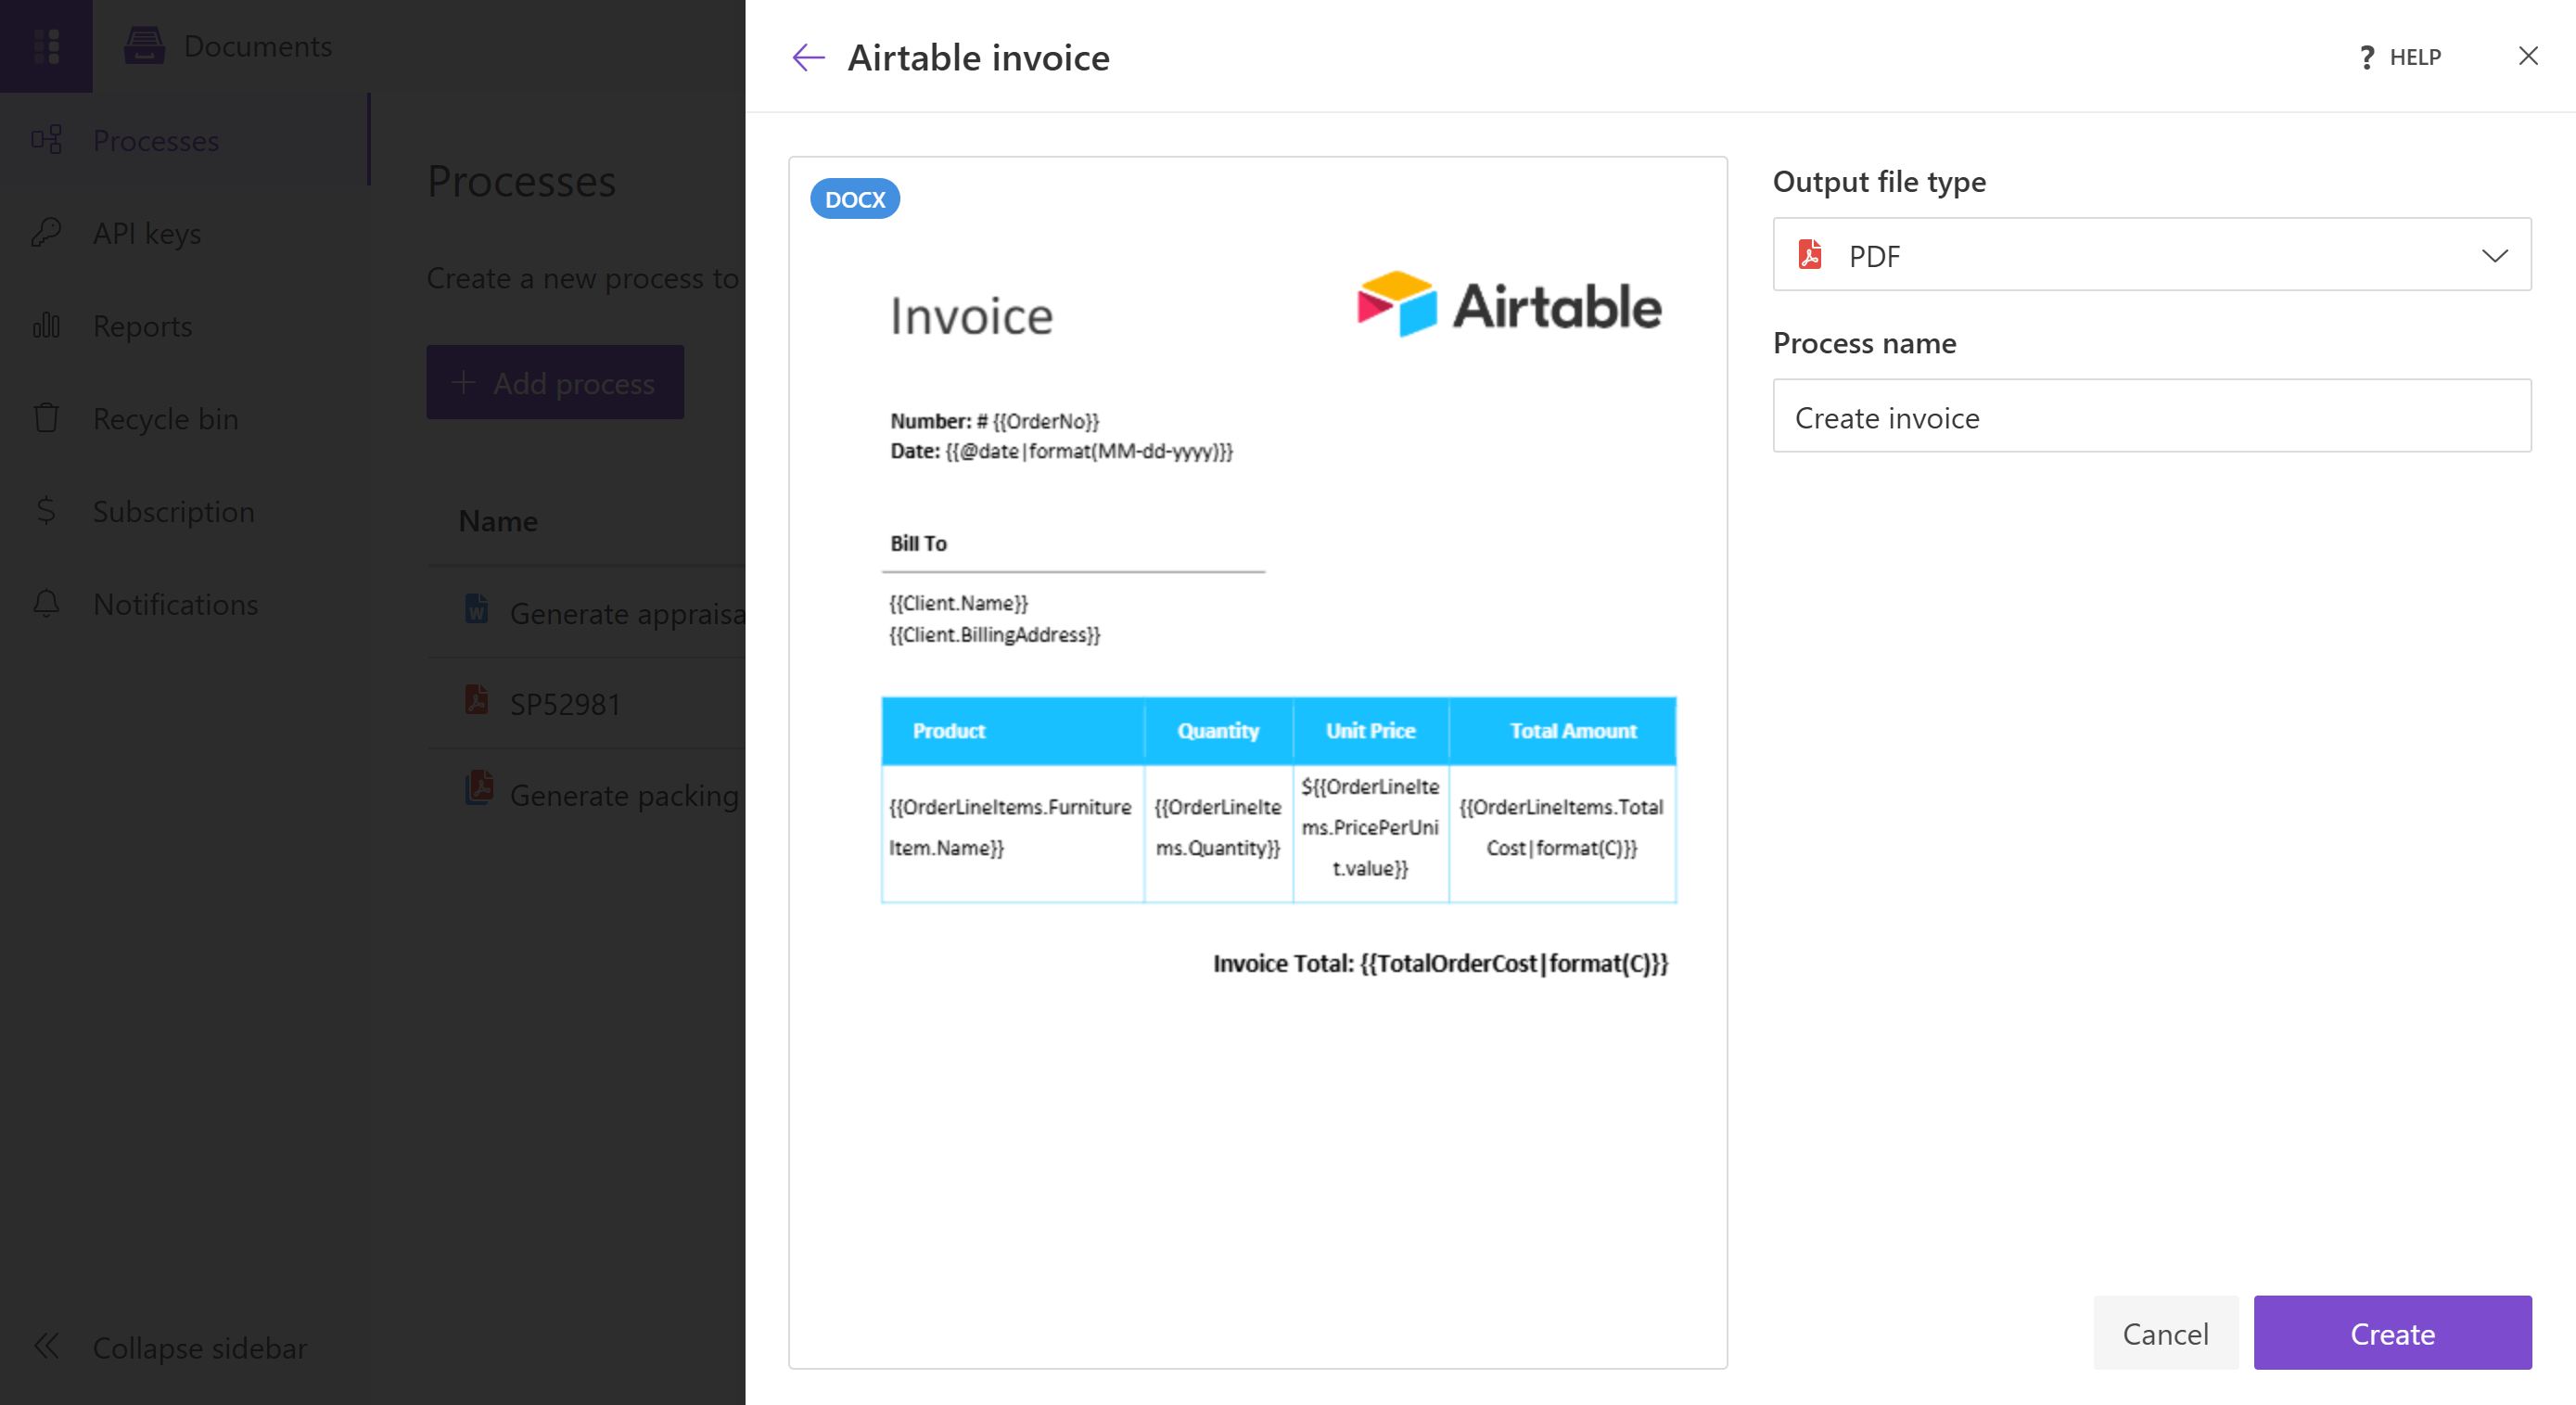
Task: Click the {{Client.Name}} placeholder in preview
Action: 958,603
